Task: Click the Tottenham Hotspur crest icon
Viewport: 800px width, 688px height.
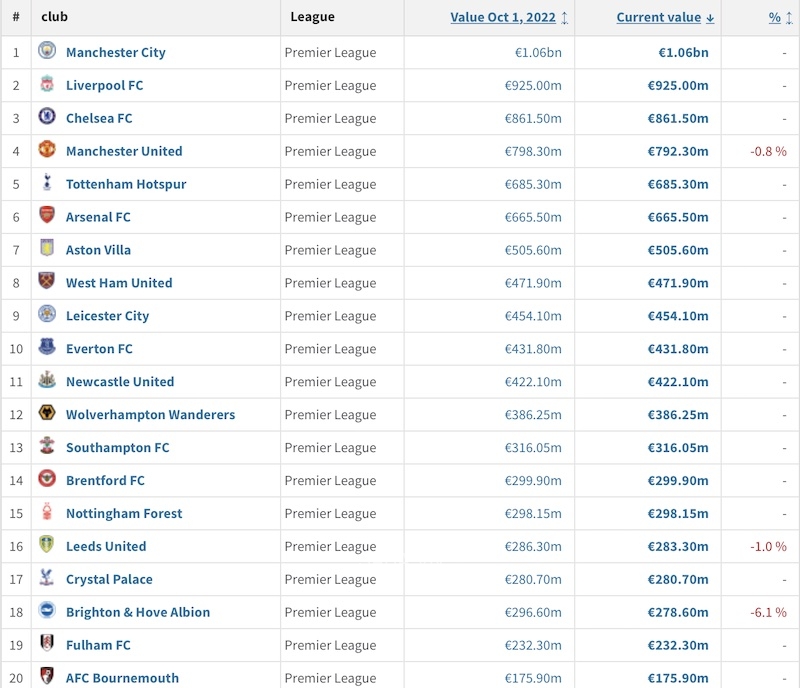Action: pyautogui.click(x=47, y=183)
